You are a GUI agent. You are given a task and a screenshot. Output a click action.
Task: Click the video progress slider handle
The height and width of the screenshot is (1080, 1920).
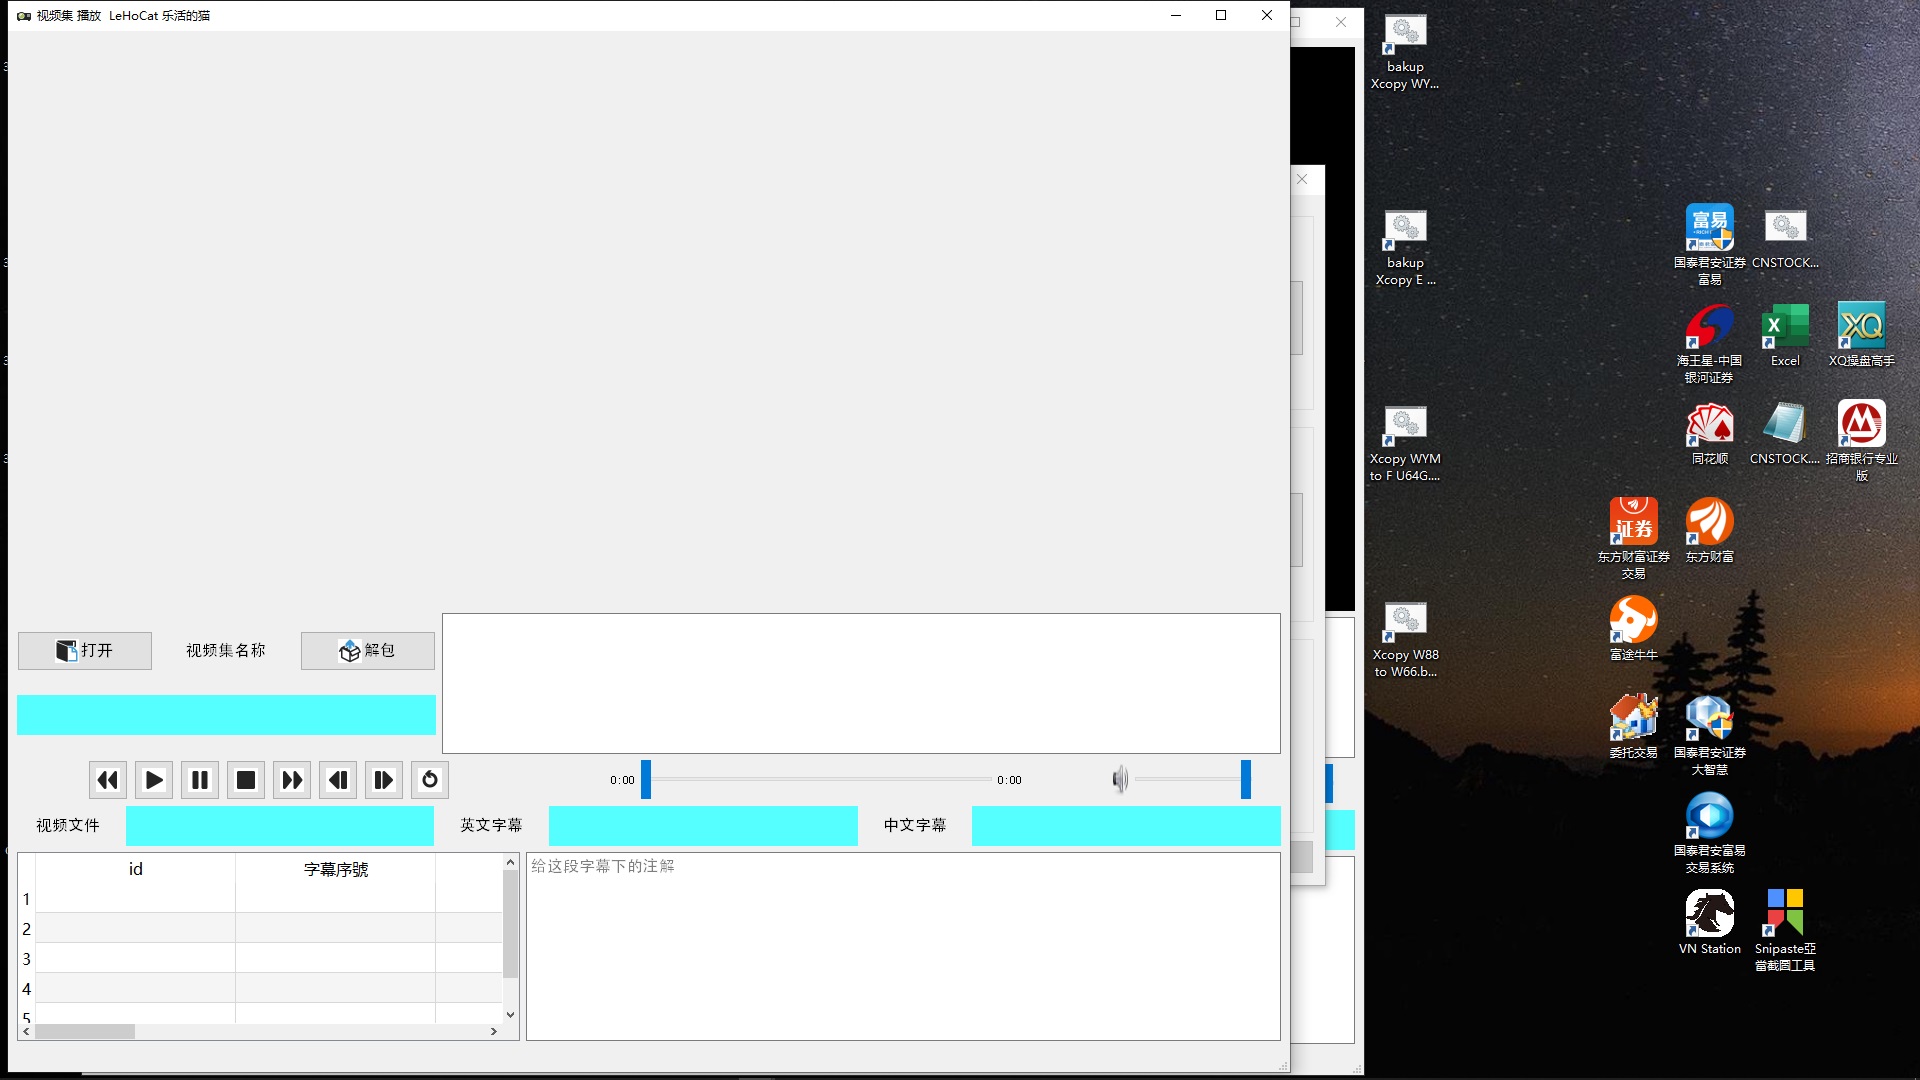point(646,780)
